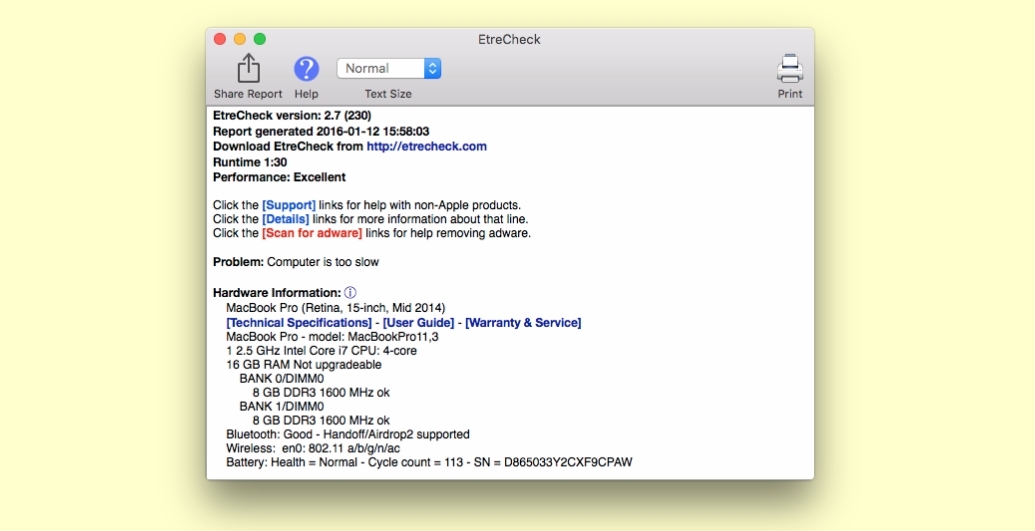Click the red [Scan for adware] link
This screenshot has width=1035, height=531.
click(312, 233)
